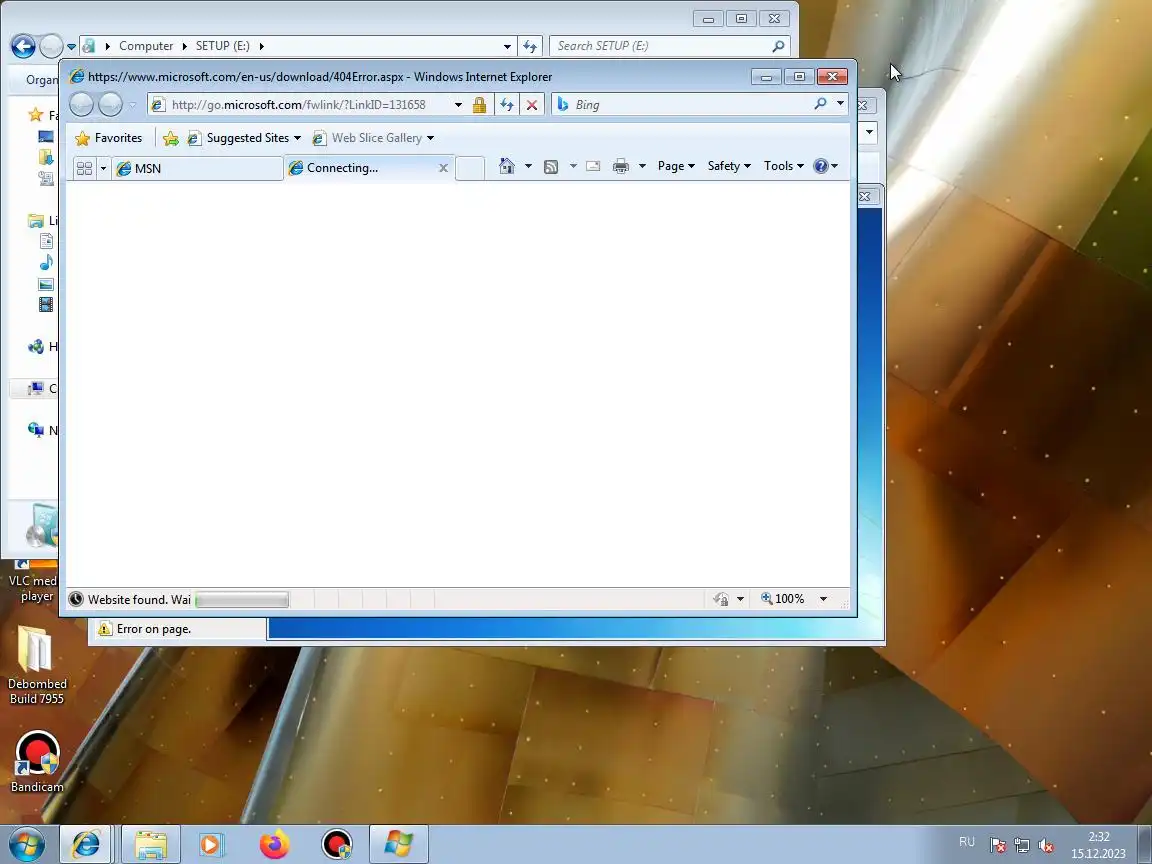Click Computer in Explorer breadcrumb
This screenshot has width=1152, height=864.
tap(146, 46)
